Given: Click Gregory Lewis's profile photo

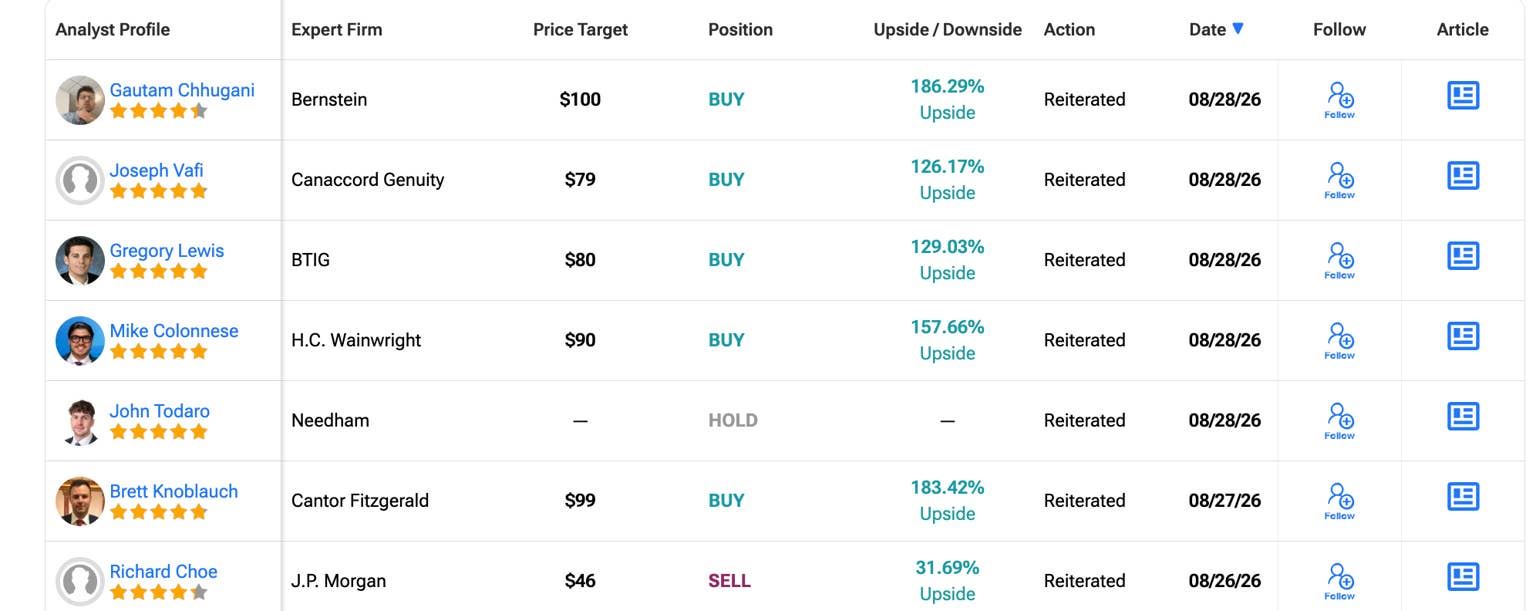Looking at the screenshot, I should tap(80, 260).
